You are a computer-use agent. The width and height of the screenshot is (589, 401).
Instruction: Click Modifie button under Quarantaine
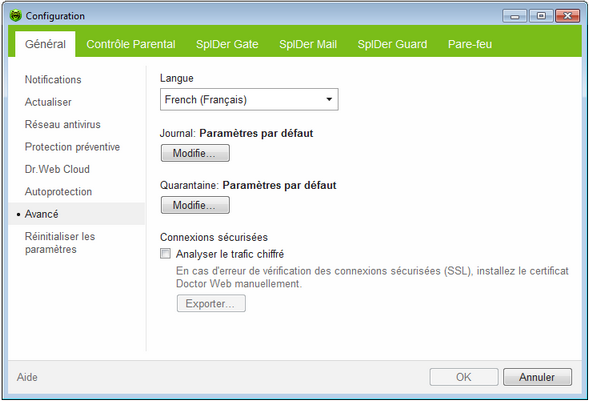(195, 205)
